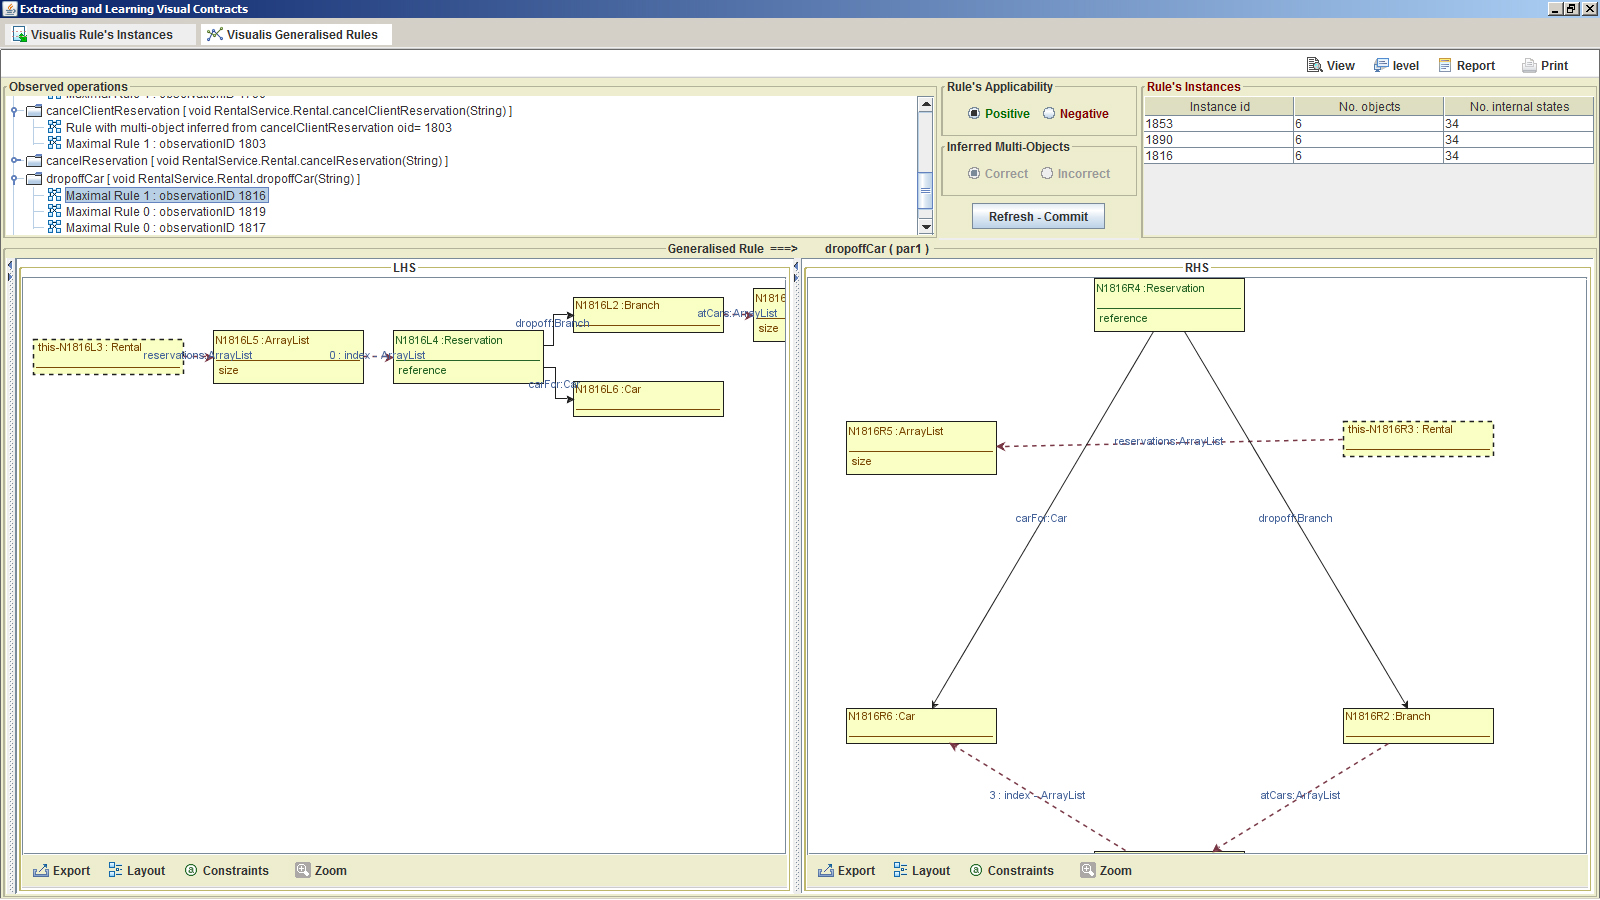Select RHS node N1816R2 Branch
This screenshot has height=900, width=1600.
pyautogui.click(x=1418, y=726)
